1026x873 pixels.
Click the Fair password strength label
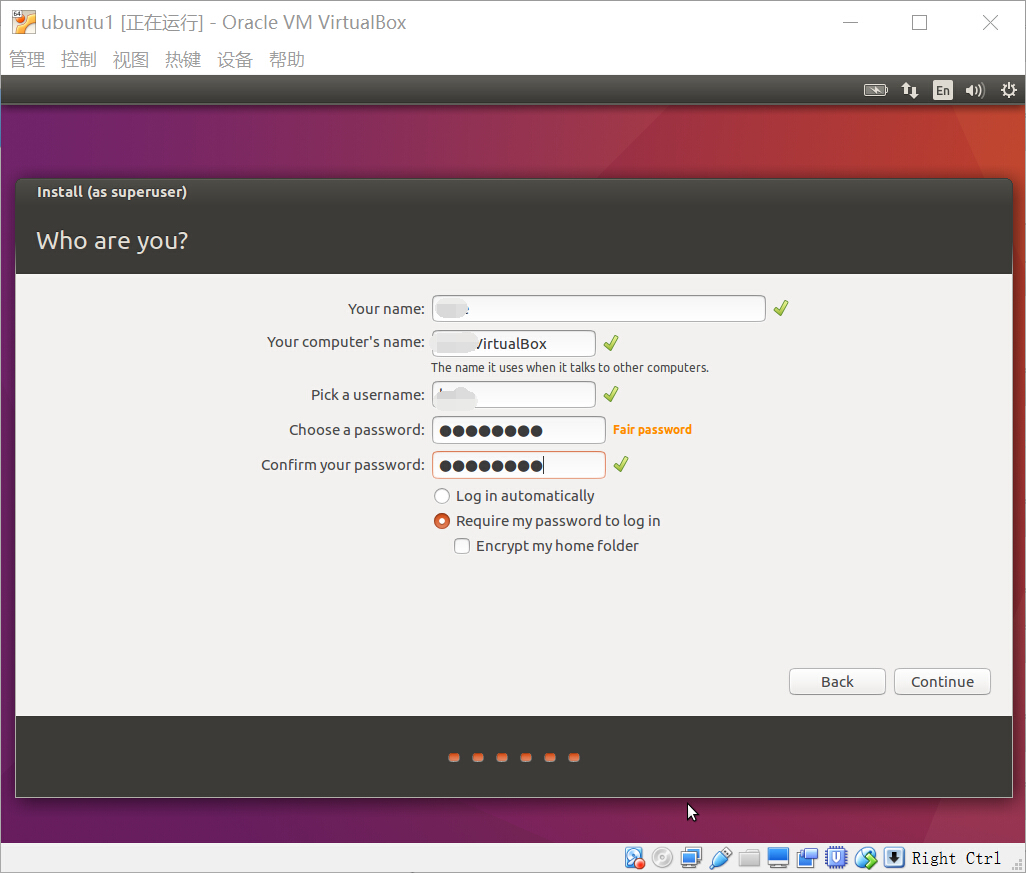tap(652, 430)
